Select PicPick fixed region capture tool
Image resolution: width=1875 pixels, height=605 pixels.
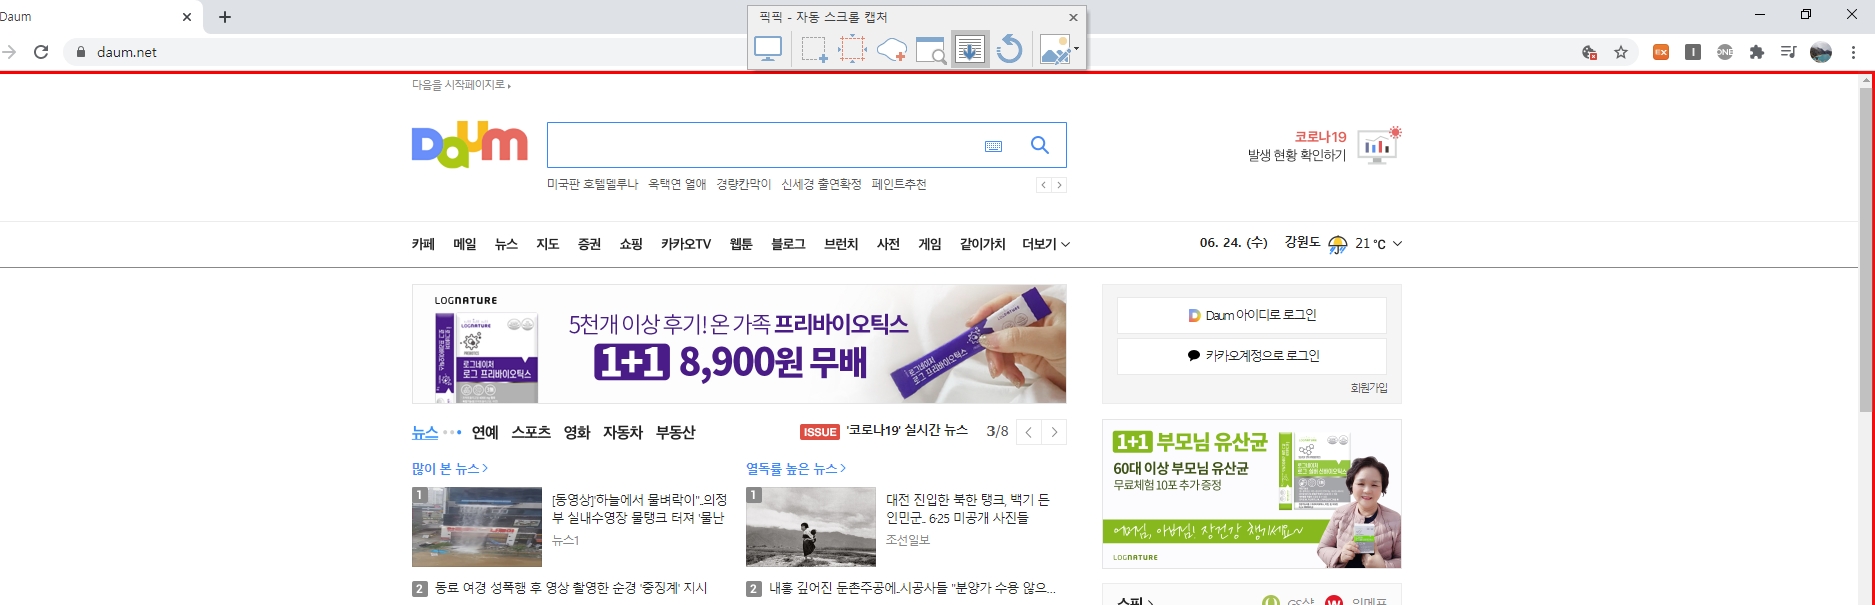coord(852,49)
